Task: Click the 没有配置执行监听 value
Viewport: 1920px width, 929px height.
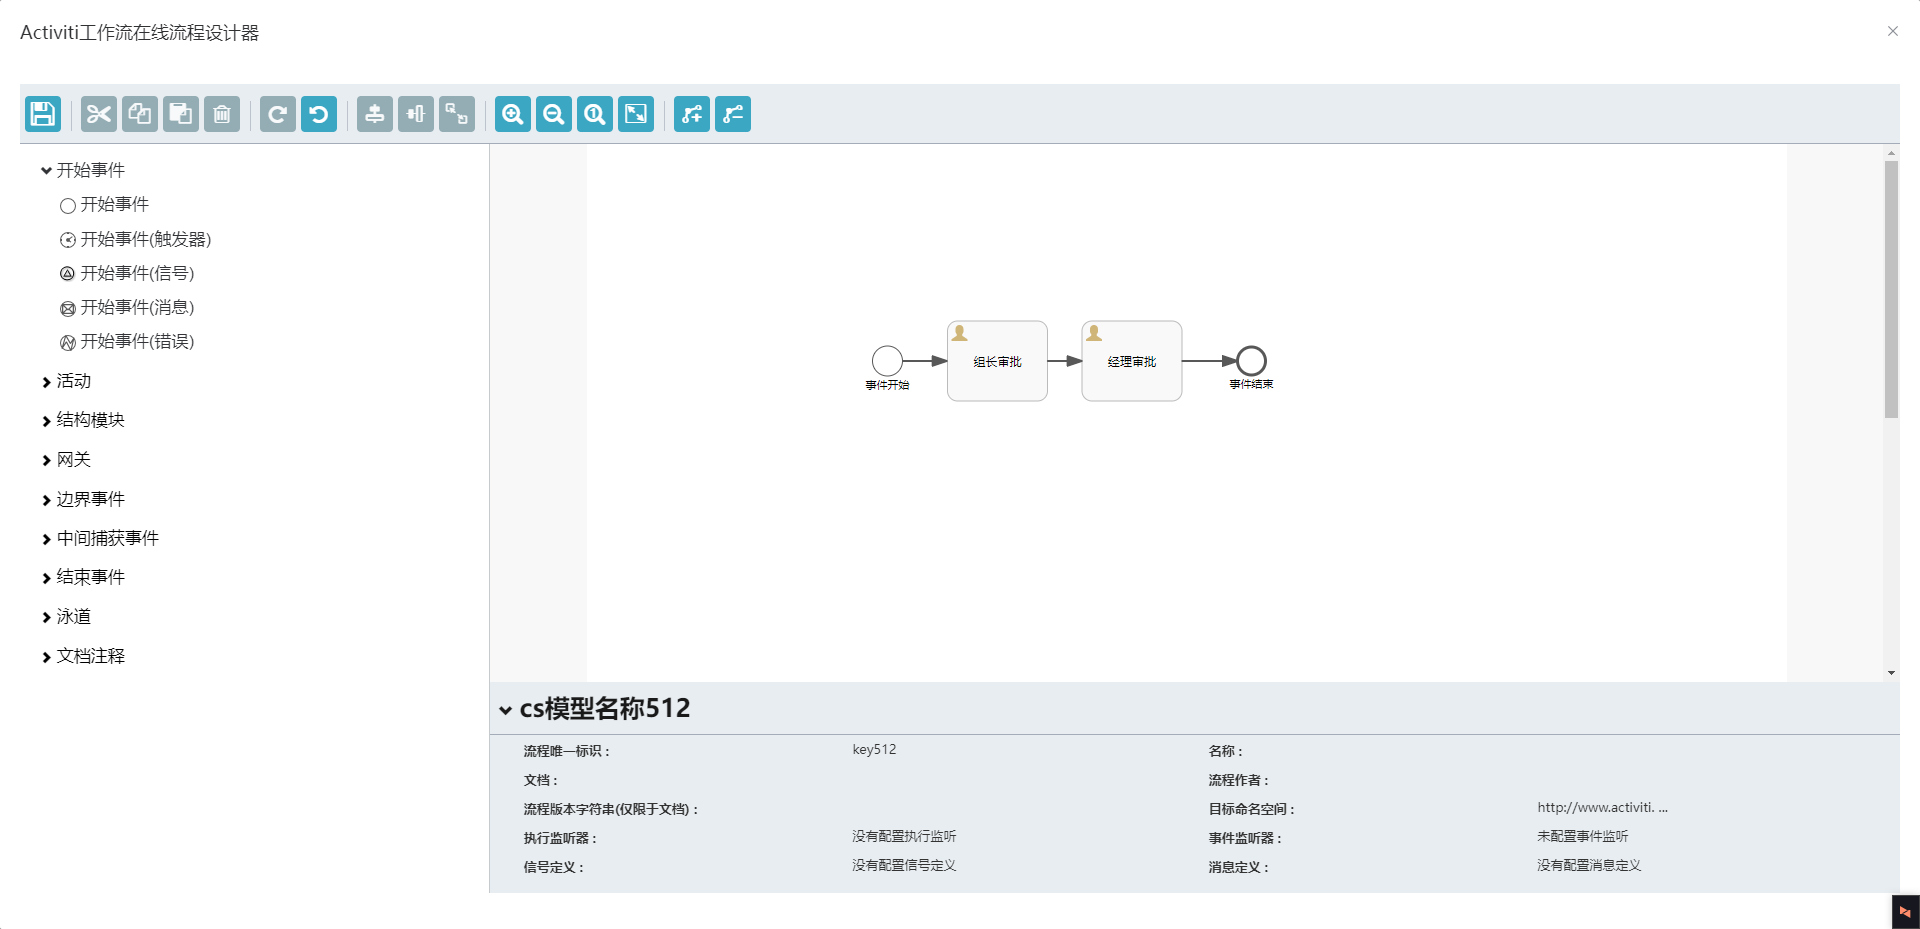Action: click(x=904, y=836)
